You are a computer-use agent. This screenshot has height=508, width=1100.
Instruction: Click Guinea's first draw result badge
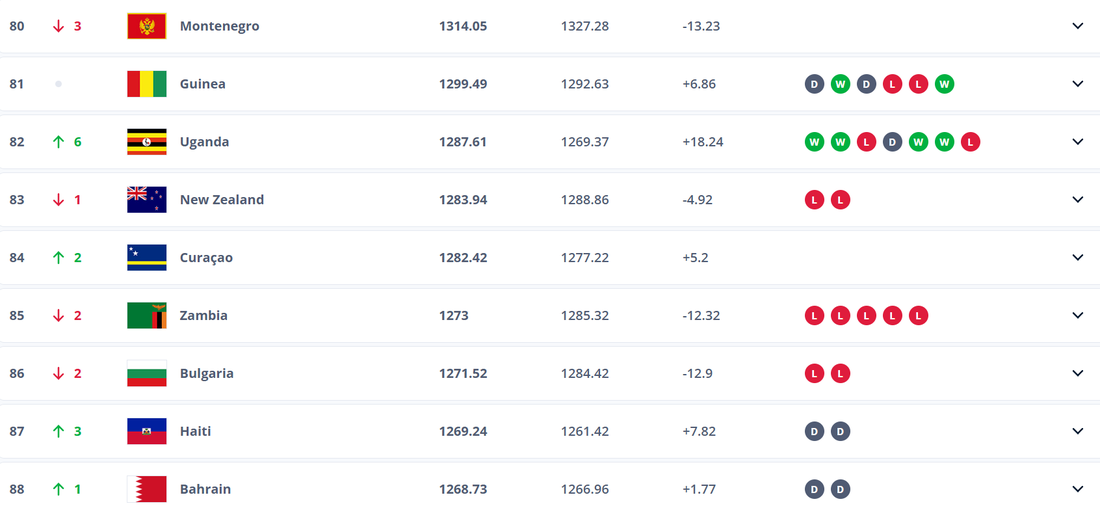[815, 84]
